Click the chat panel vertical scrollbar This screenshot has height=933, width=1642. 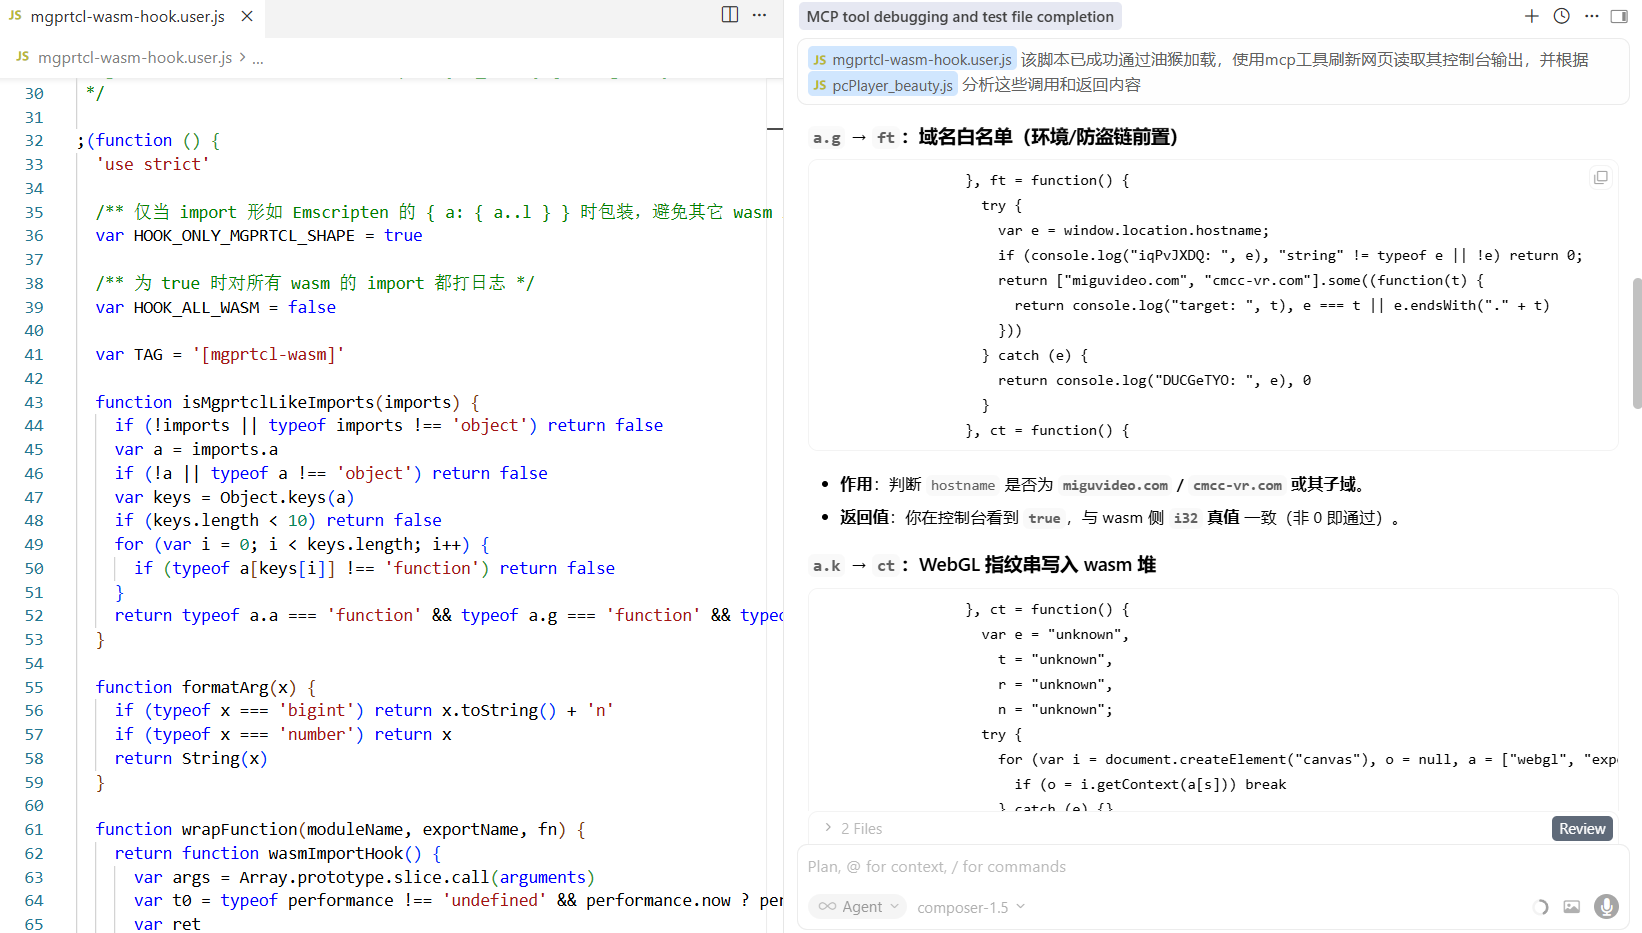[x=1636, y=343]
